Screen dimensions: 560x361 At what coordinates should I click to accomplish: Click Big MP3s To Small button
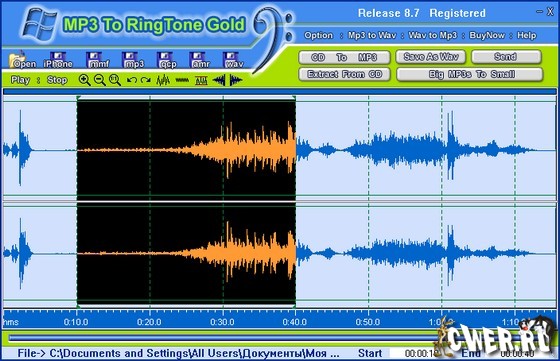pos(470,74)
